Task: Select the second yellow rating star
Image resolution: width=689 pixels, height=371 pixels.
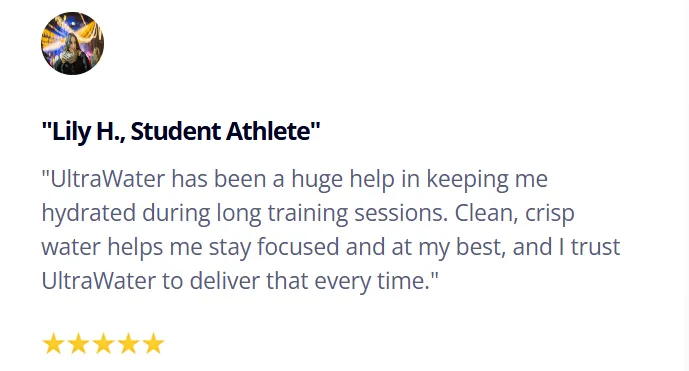Action: pyautogui.click(x=79, y=343)
